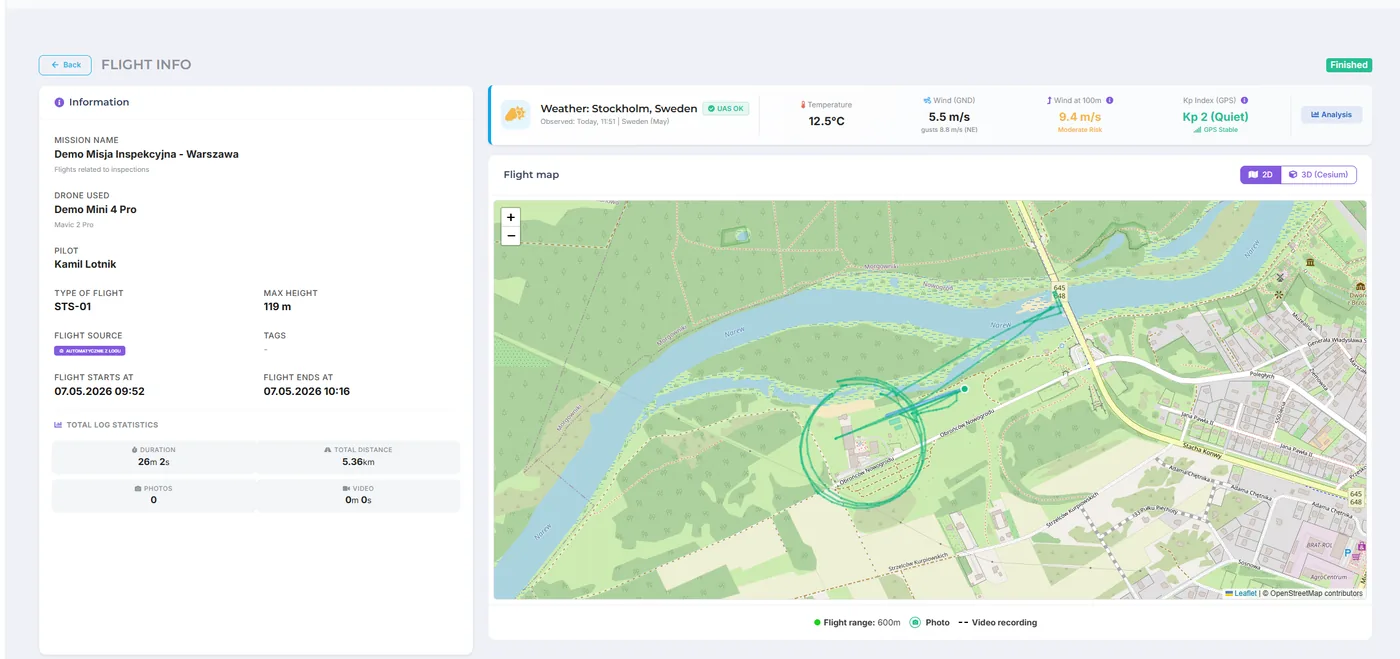
Task: Click the Photo legend marker icon
Action: (x=915, y=622)
